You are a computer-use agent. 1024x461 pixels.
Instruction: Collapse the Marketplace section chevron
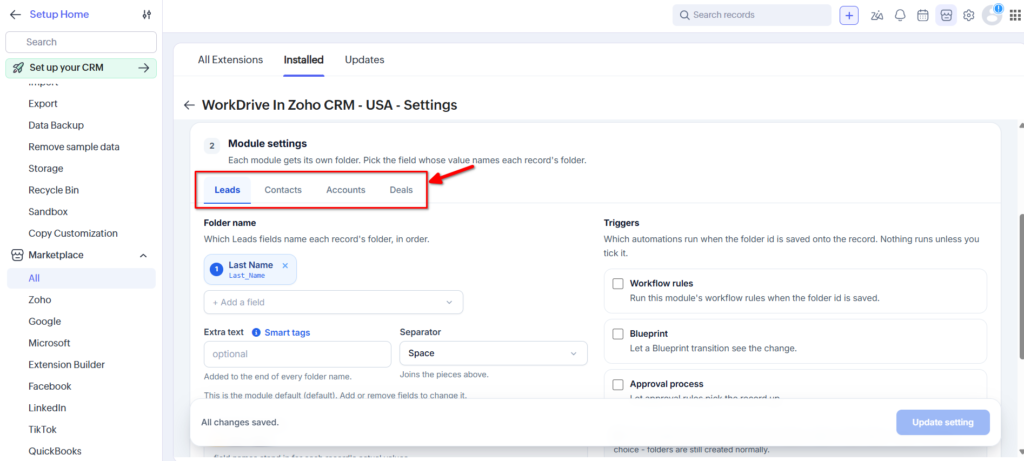143,255
